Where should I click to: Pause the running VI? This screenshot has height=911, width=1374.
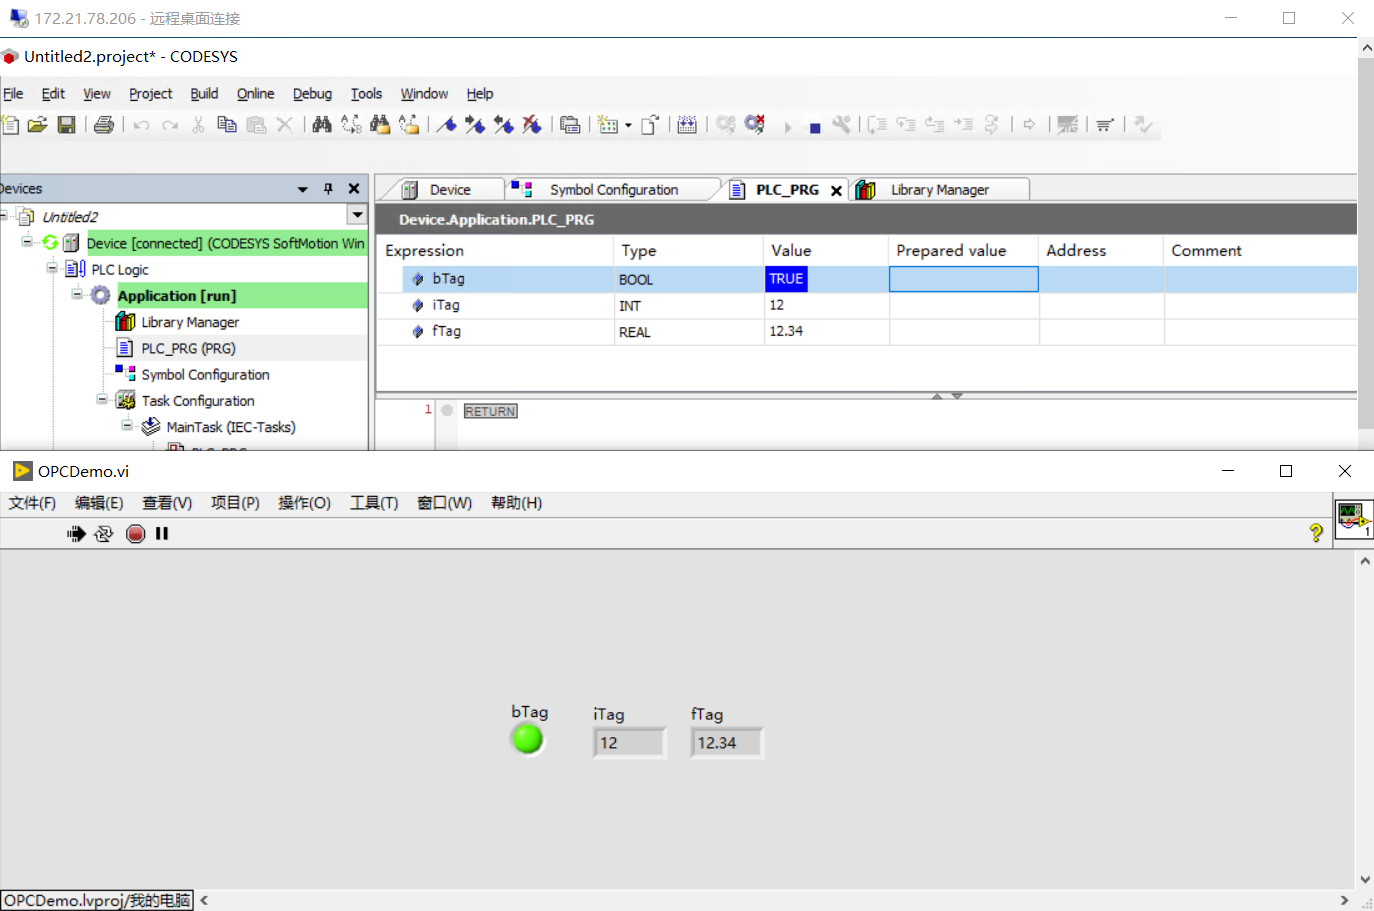point(161,533)
